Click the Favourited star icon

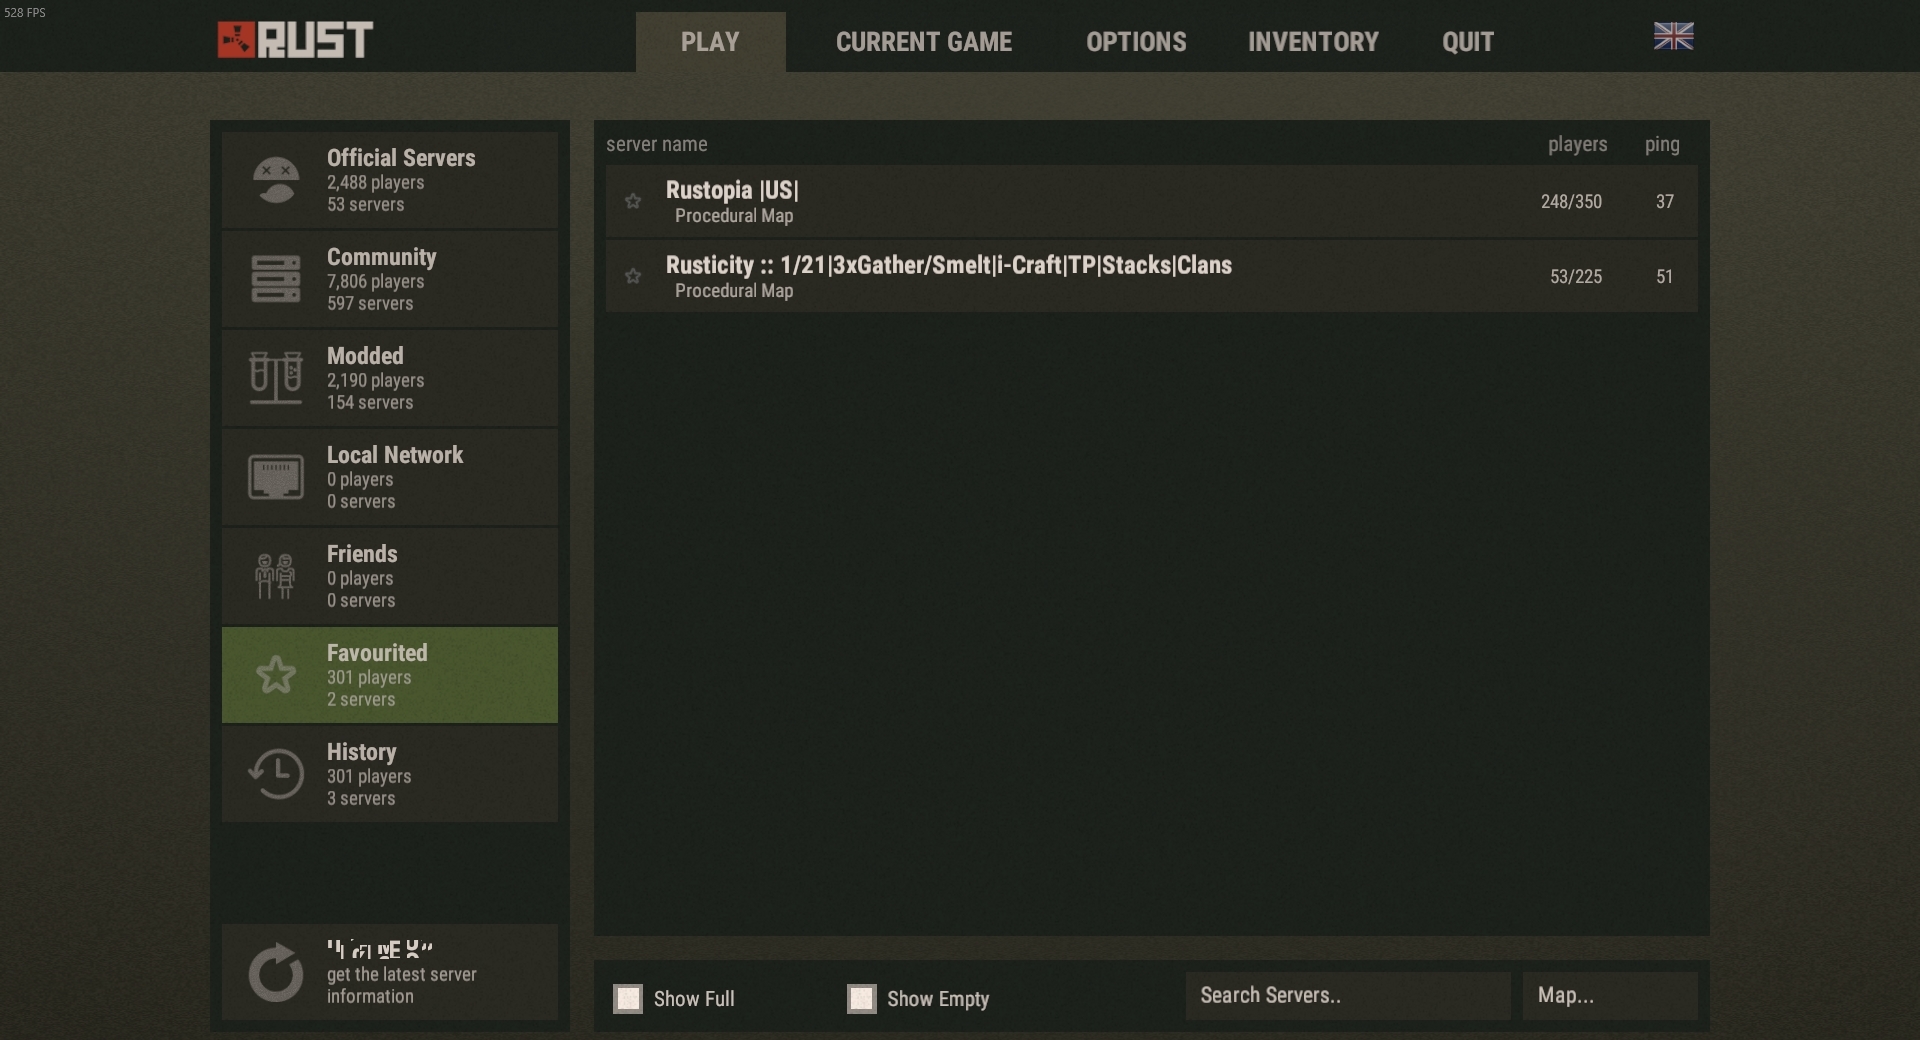(276, 675)
